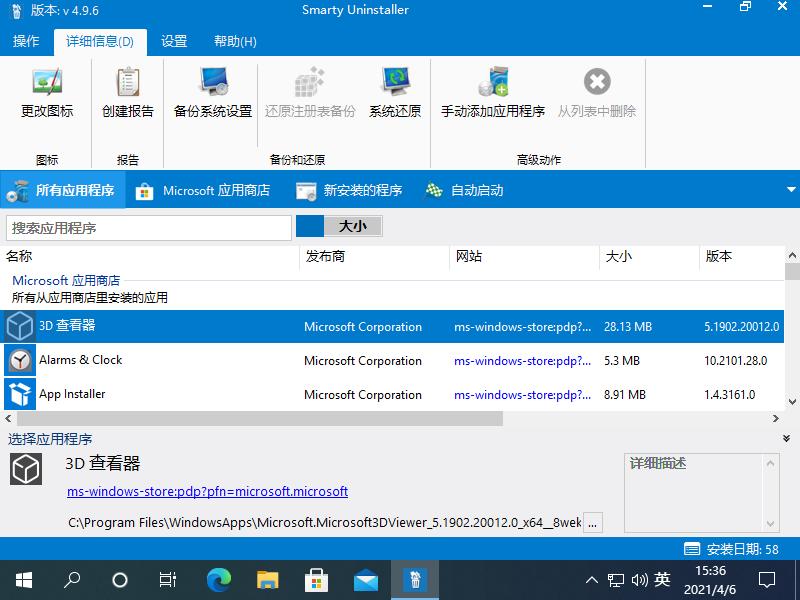The height and width of the screenshot is (600, 800).
Task: Click the horizontal scrollbar thumb of the list
Action: click(260, 419)
